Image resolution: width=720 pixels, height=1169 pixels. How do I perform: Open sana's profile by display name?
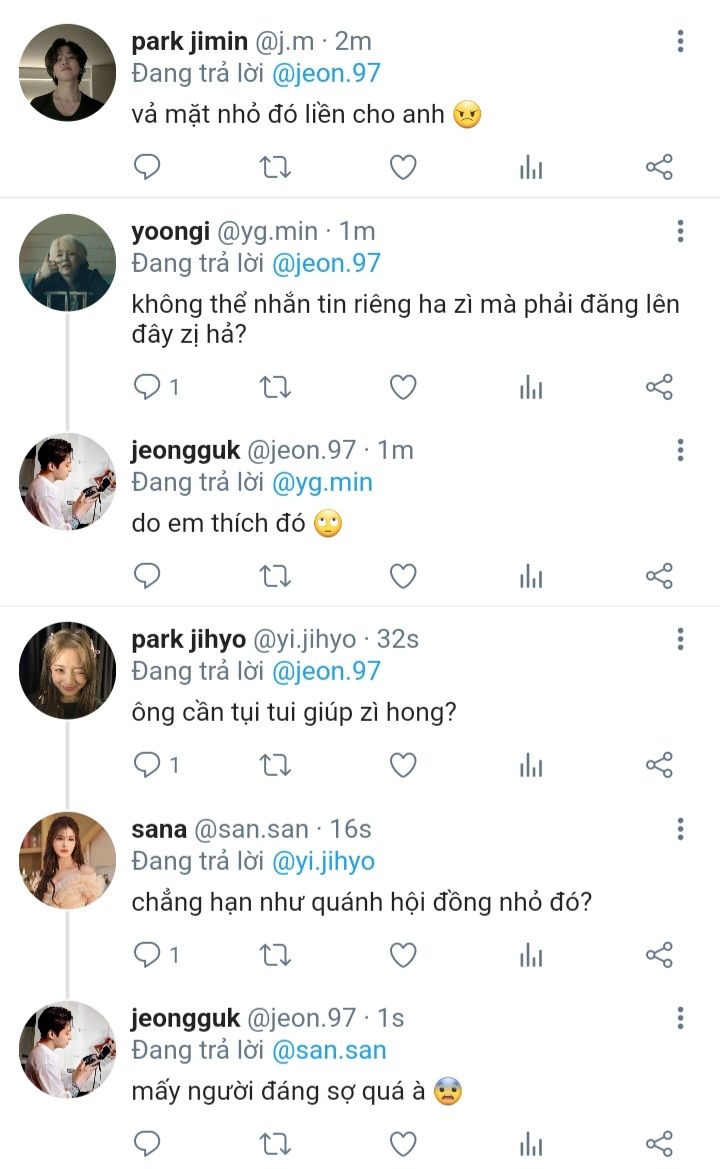(x=158, y=829)
